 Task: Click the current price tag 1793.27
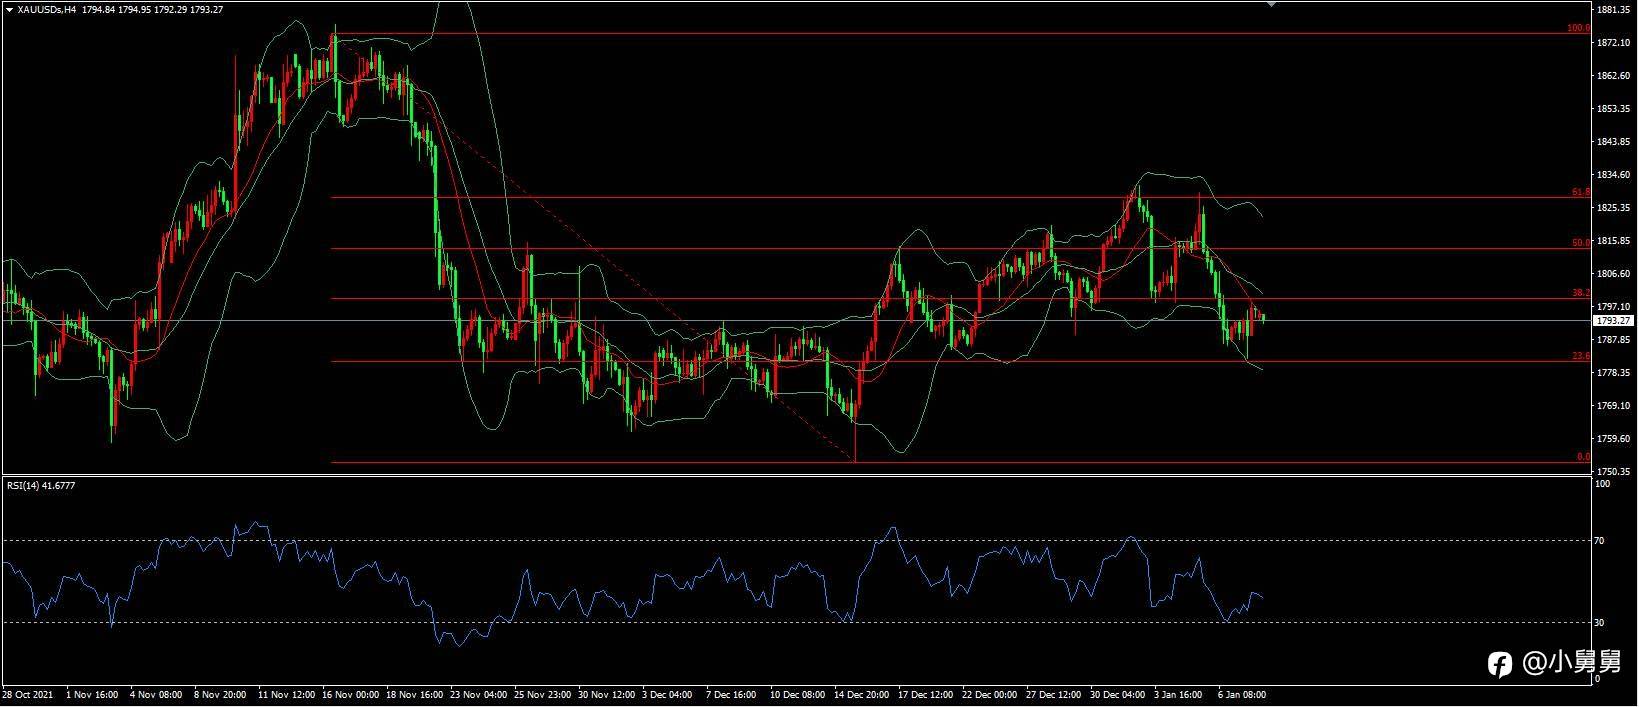pos(1614,321)
